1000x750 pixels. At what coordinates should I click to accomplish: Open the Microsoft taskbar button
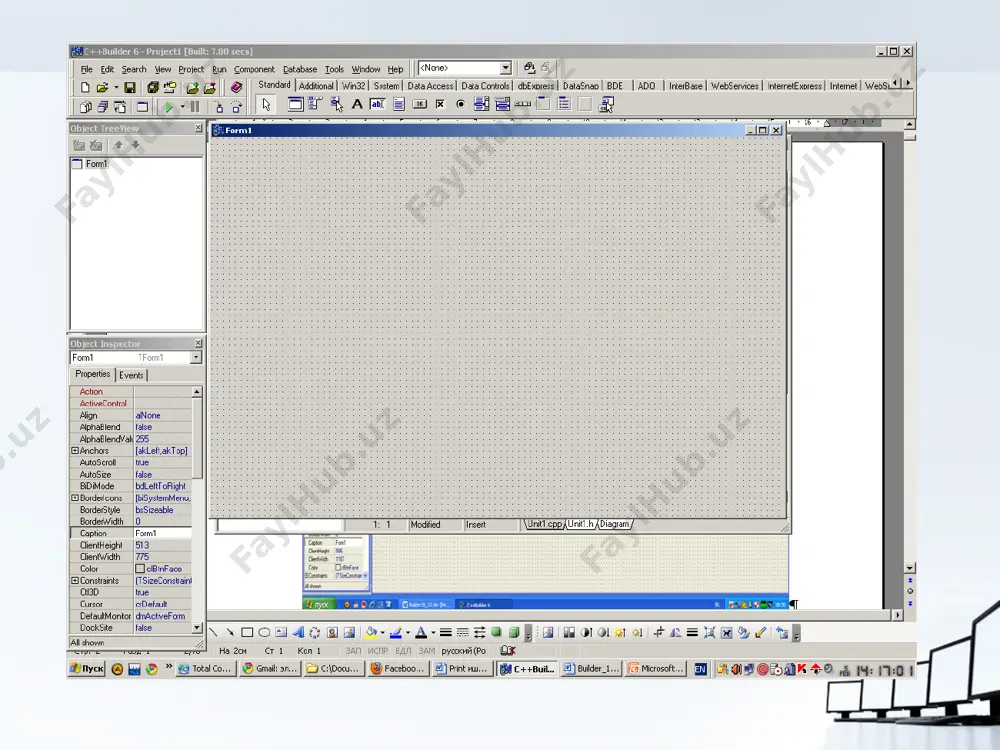(656, 668)
